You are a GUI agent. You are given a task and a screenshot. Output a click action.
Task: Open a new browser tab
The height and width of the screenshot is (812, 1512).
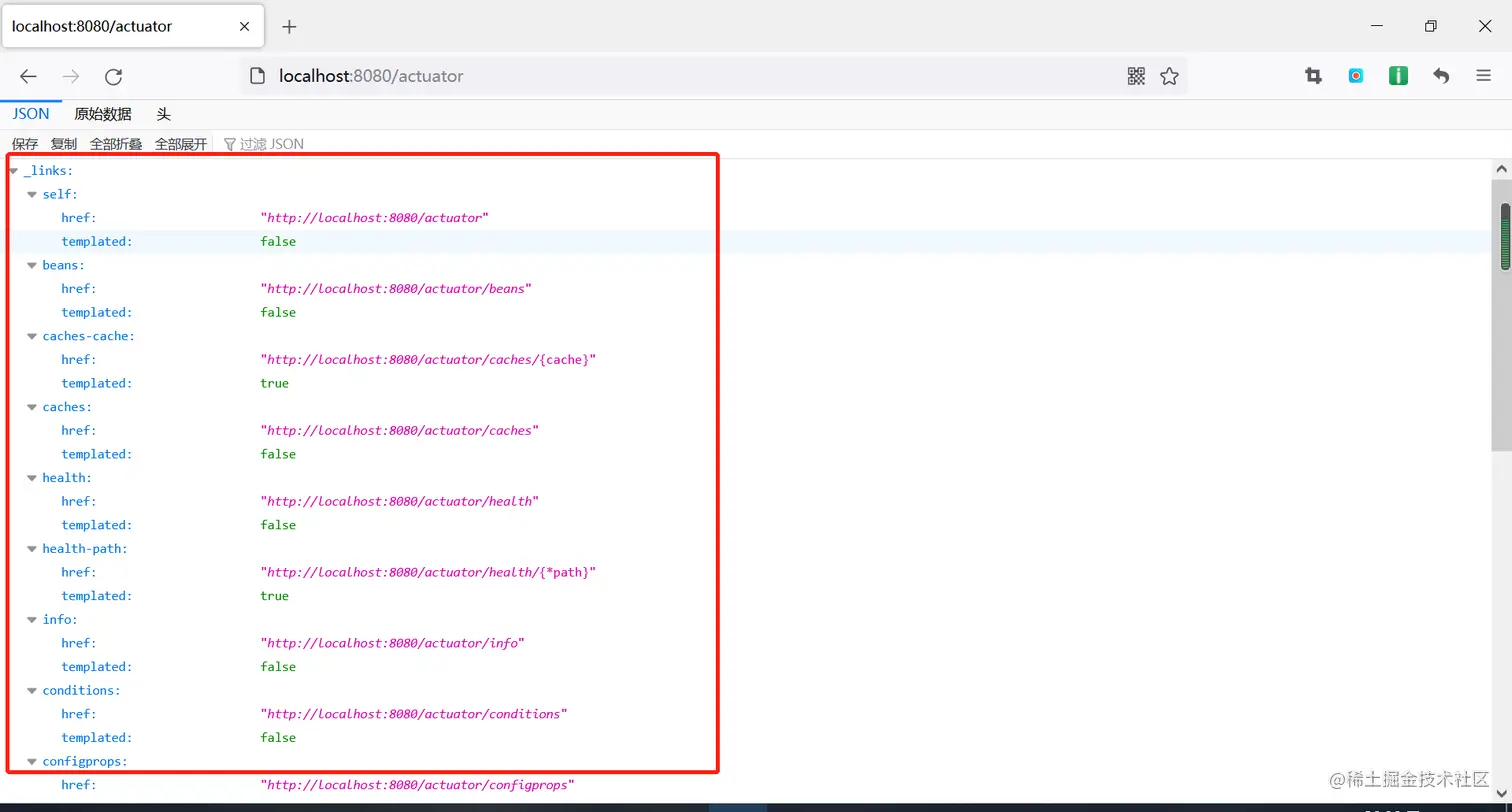click(289, 26)
